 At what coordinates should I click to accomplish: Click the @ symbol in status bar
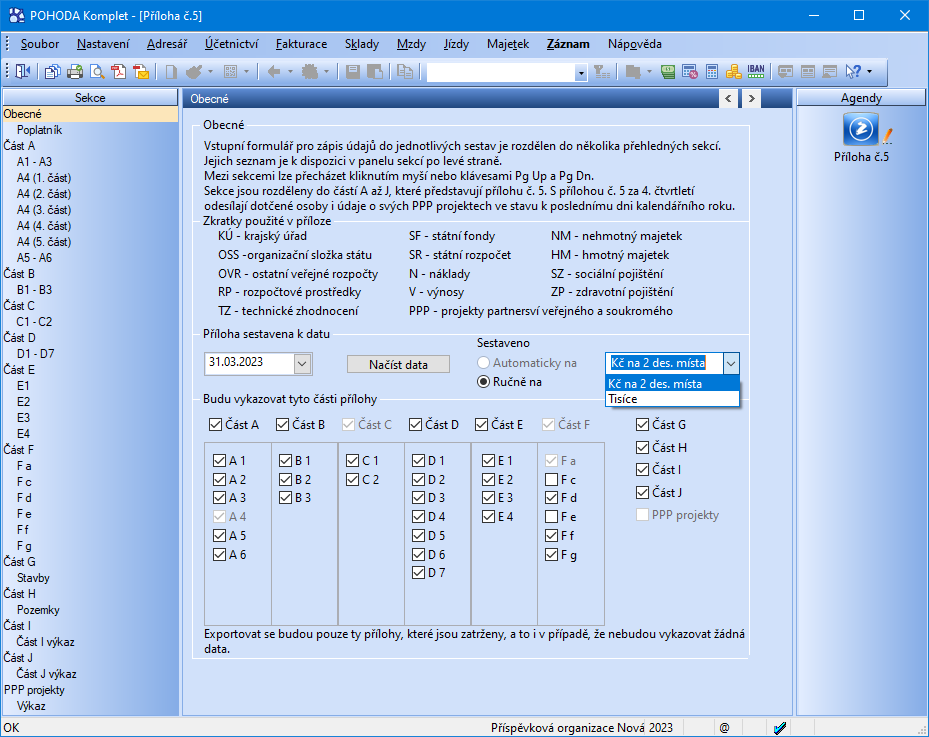tap(724, 728)
